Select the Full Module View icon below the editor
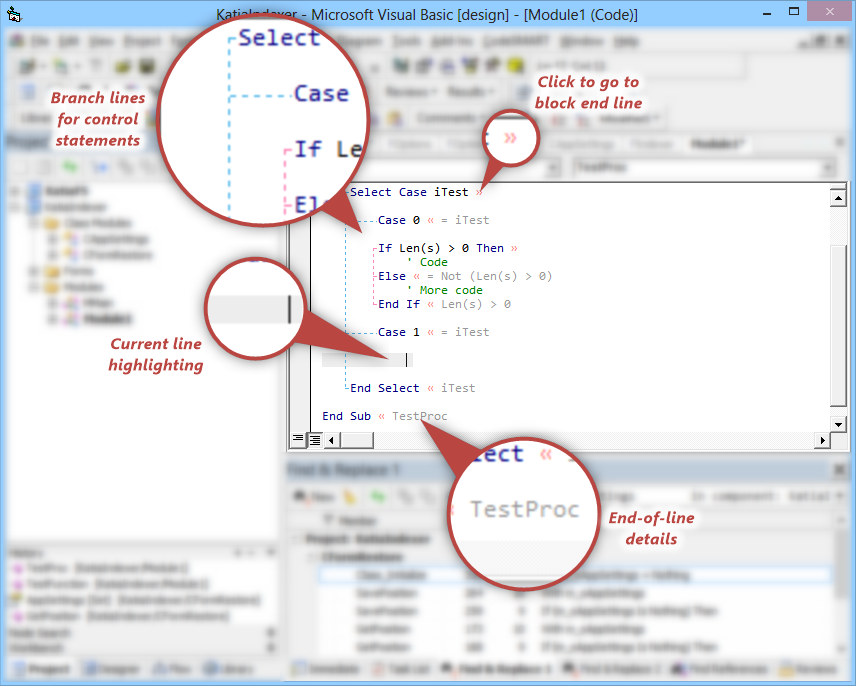This screenshot has width=856, height=686. [315, 439]
